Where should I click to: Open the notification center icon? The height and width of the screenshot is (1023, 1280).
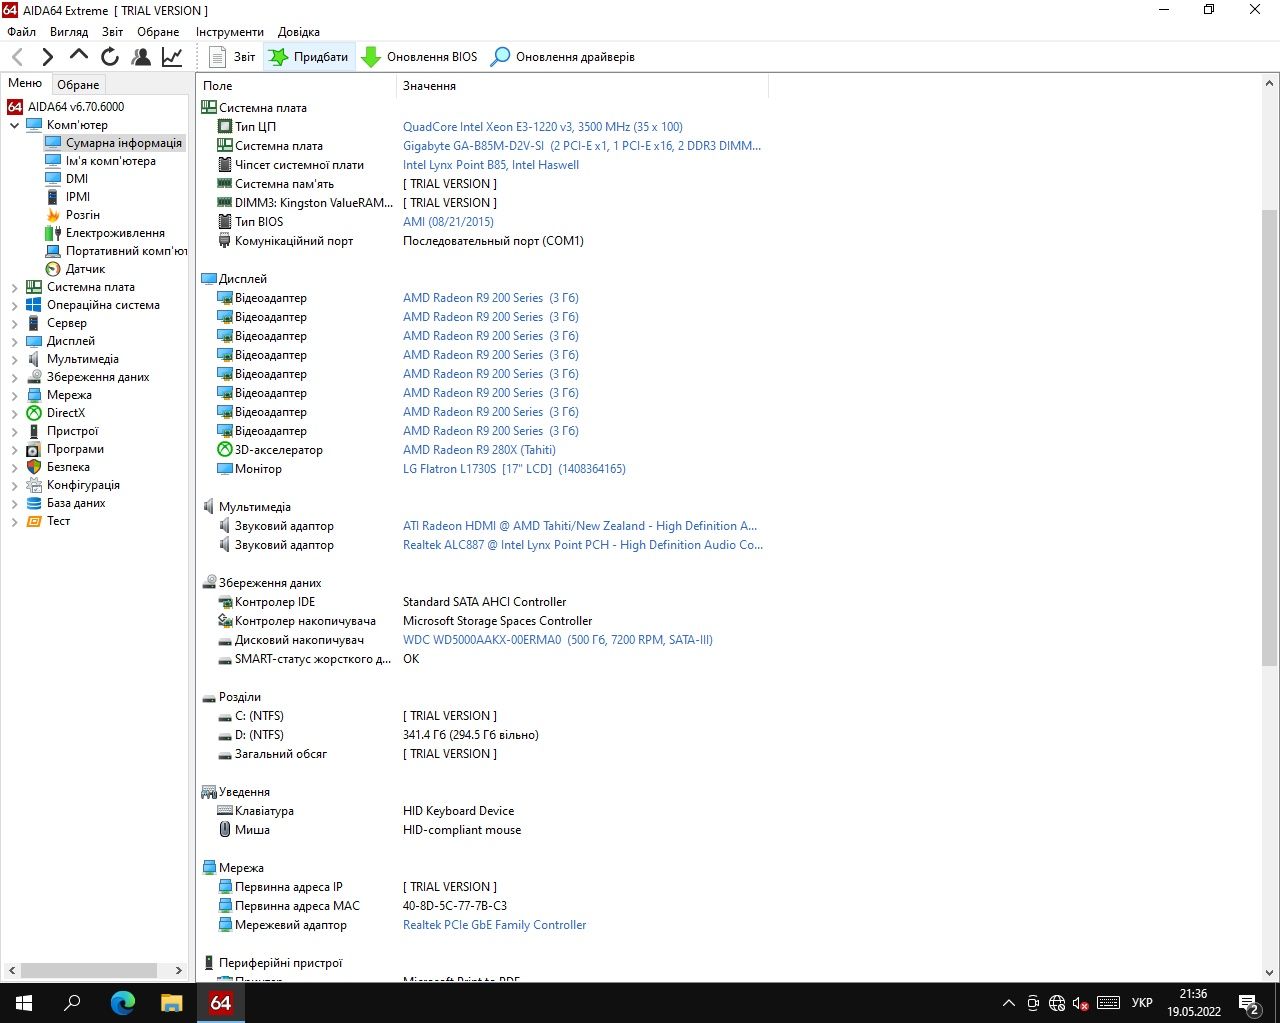[1249, 1003]
